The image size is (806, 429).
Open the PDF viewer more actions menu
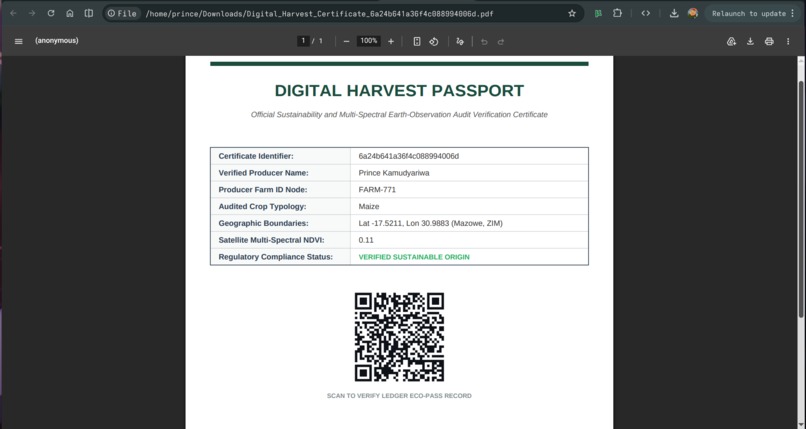[788, 41]
